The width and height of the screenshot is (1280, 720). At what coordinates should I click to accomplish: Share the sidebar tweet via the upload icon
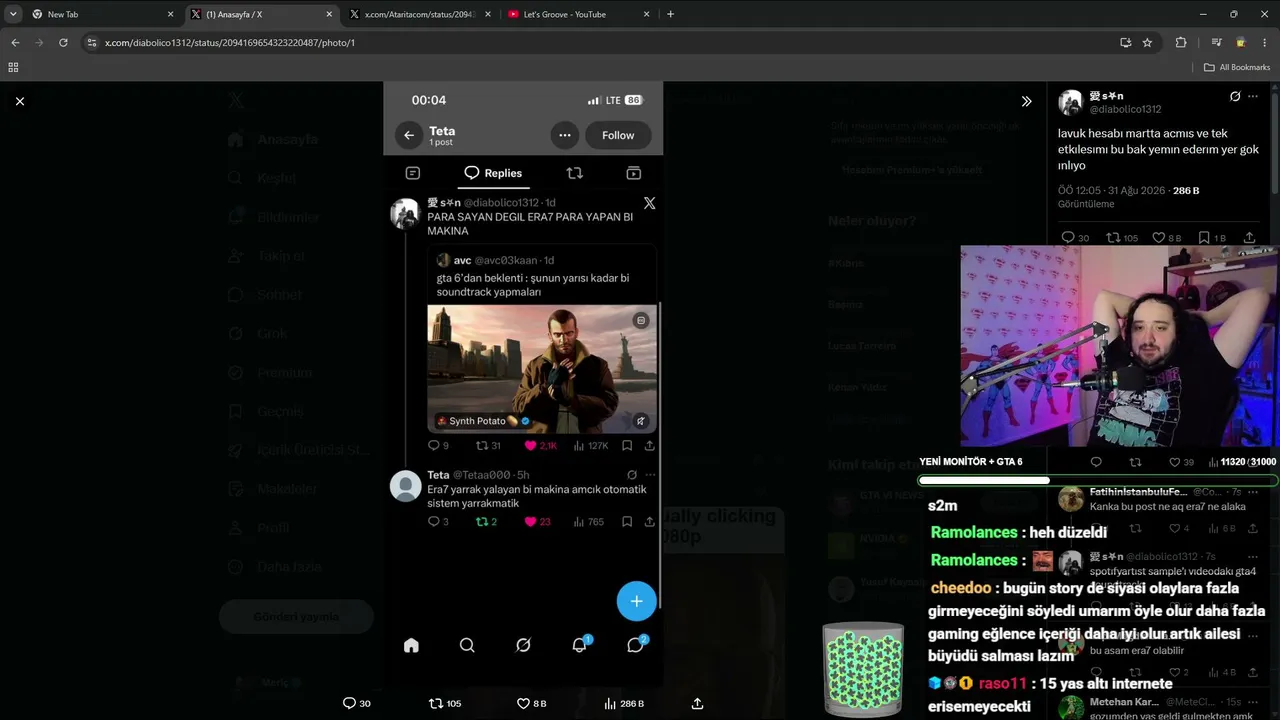pyautogui.click(x=1249, y=238)
